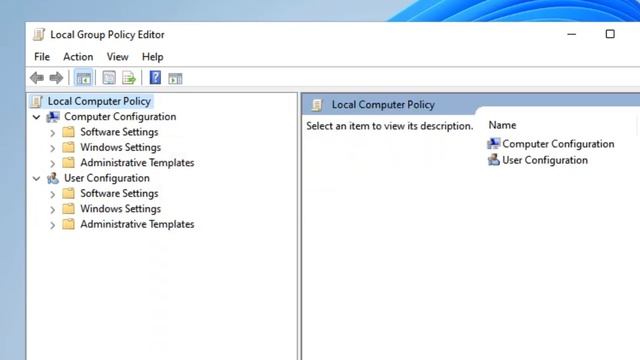Screen dimensions: 640x360
Task: Select Software Settings label under User Configuration
Action: coord(119,193)
